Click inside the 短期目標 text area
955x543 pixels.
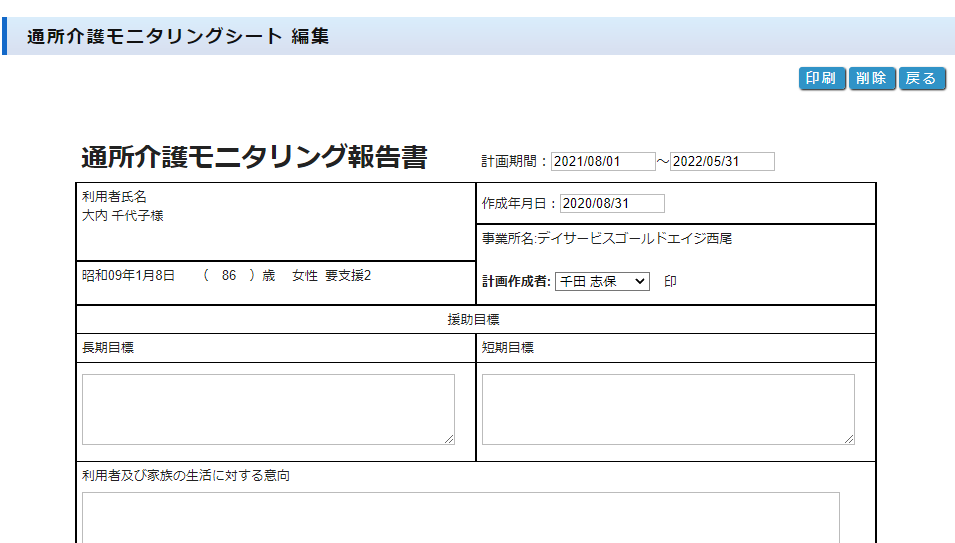pyautogui.click(x=668, y=409)
